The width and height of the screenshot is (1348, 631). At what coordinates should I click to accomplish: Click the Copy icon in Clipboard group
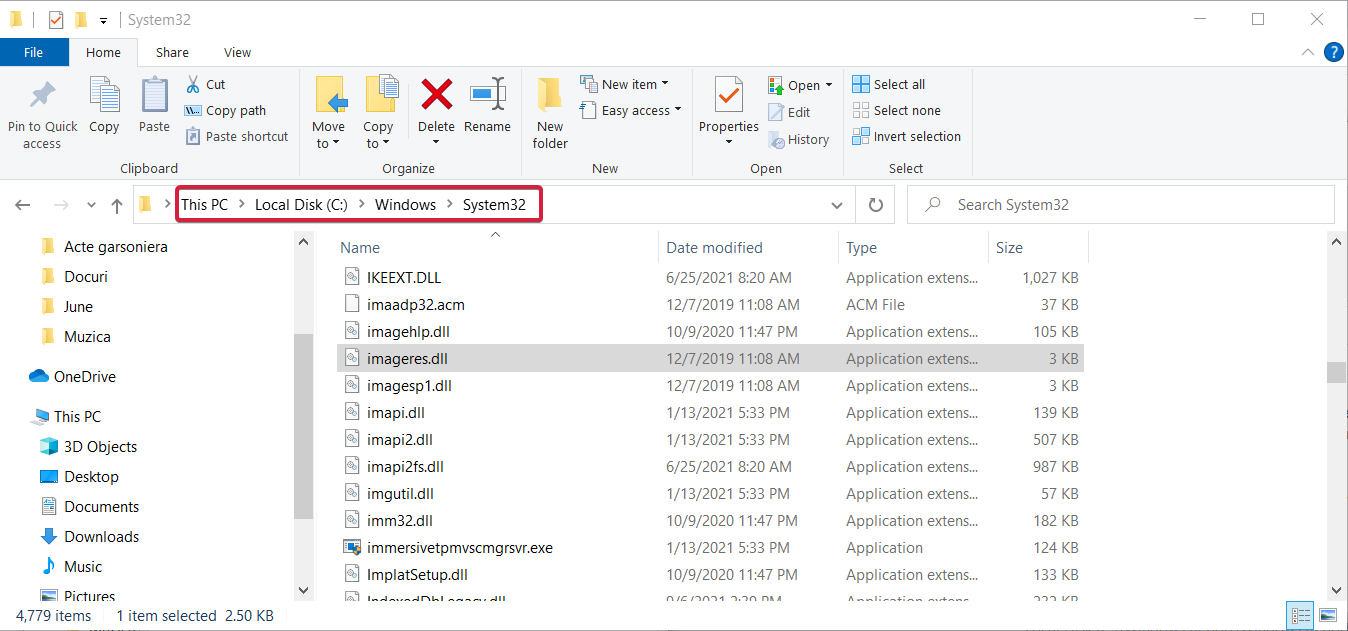pos(104,94)
